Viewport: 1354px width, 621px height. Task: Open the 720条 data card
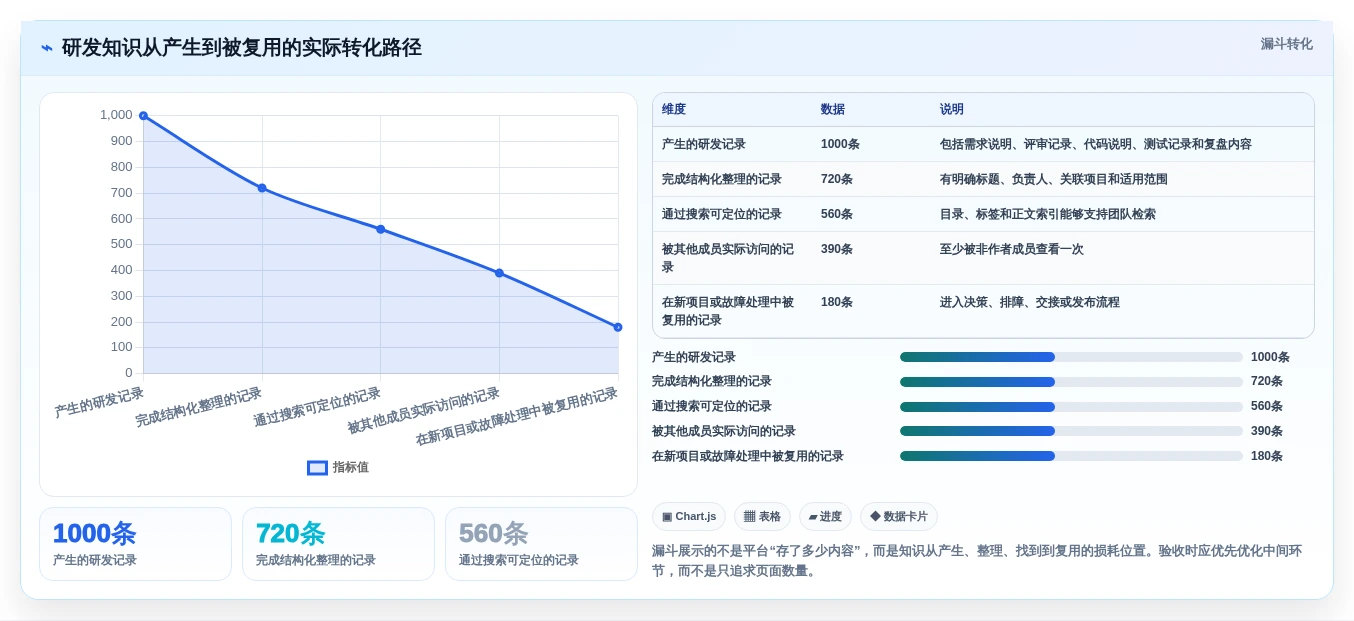(338, 544)
